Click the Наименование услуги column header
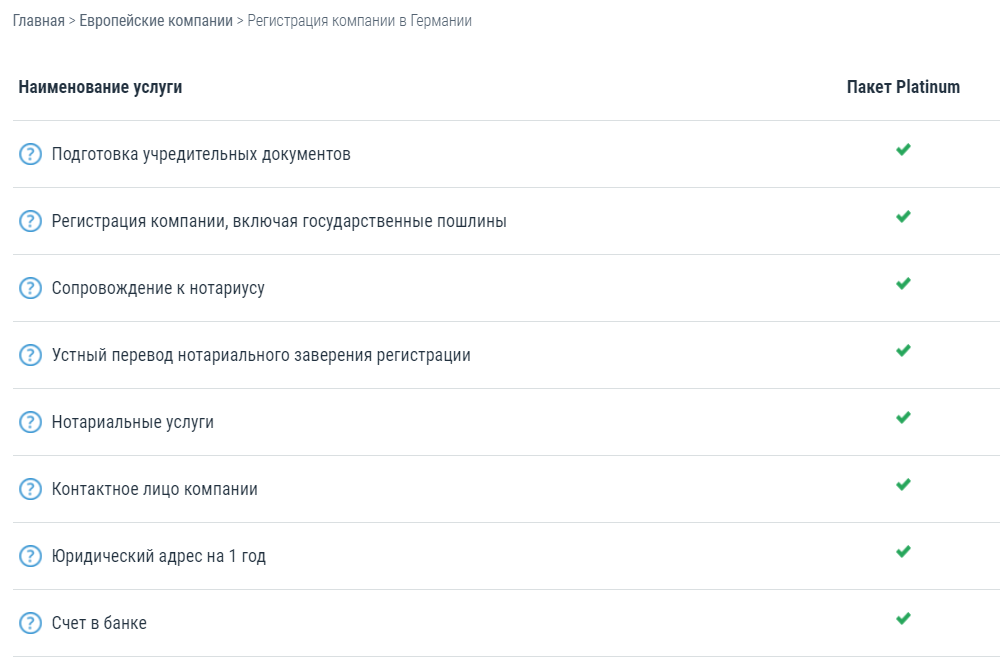 pos(100,87)
